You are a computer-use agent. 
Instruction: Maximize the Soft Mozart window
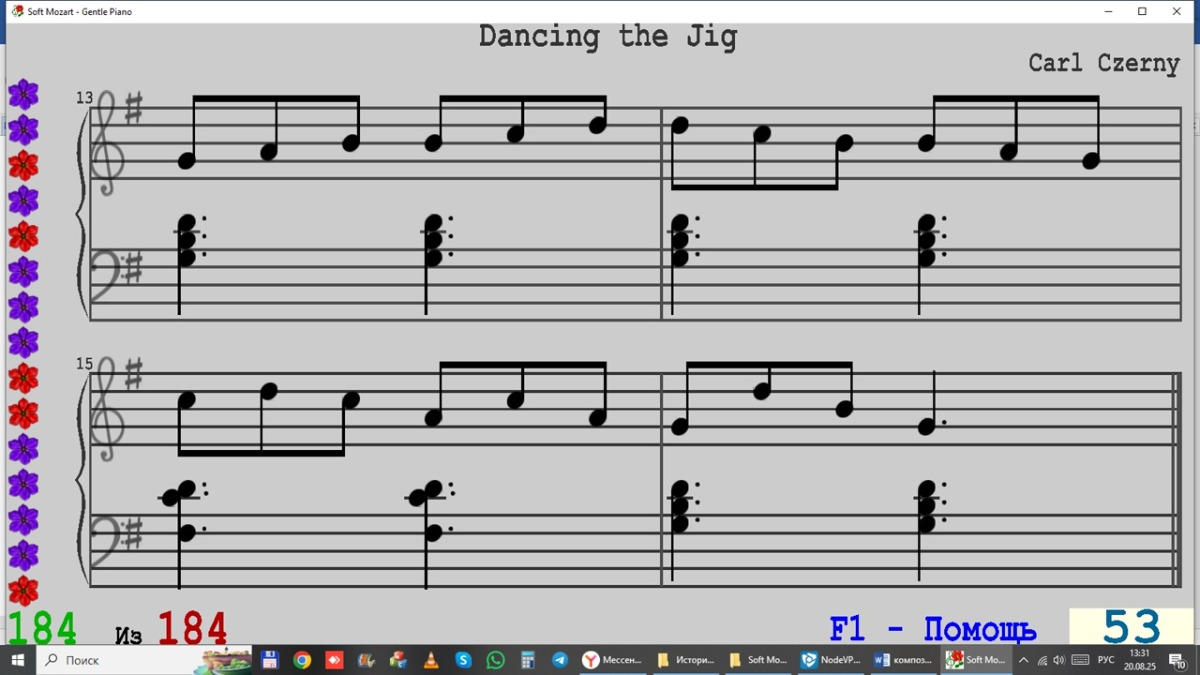[x=1143, y=12]
